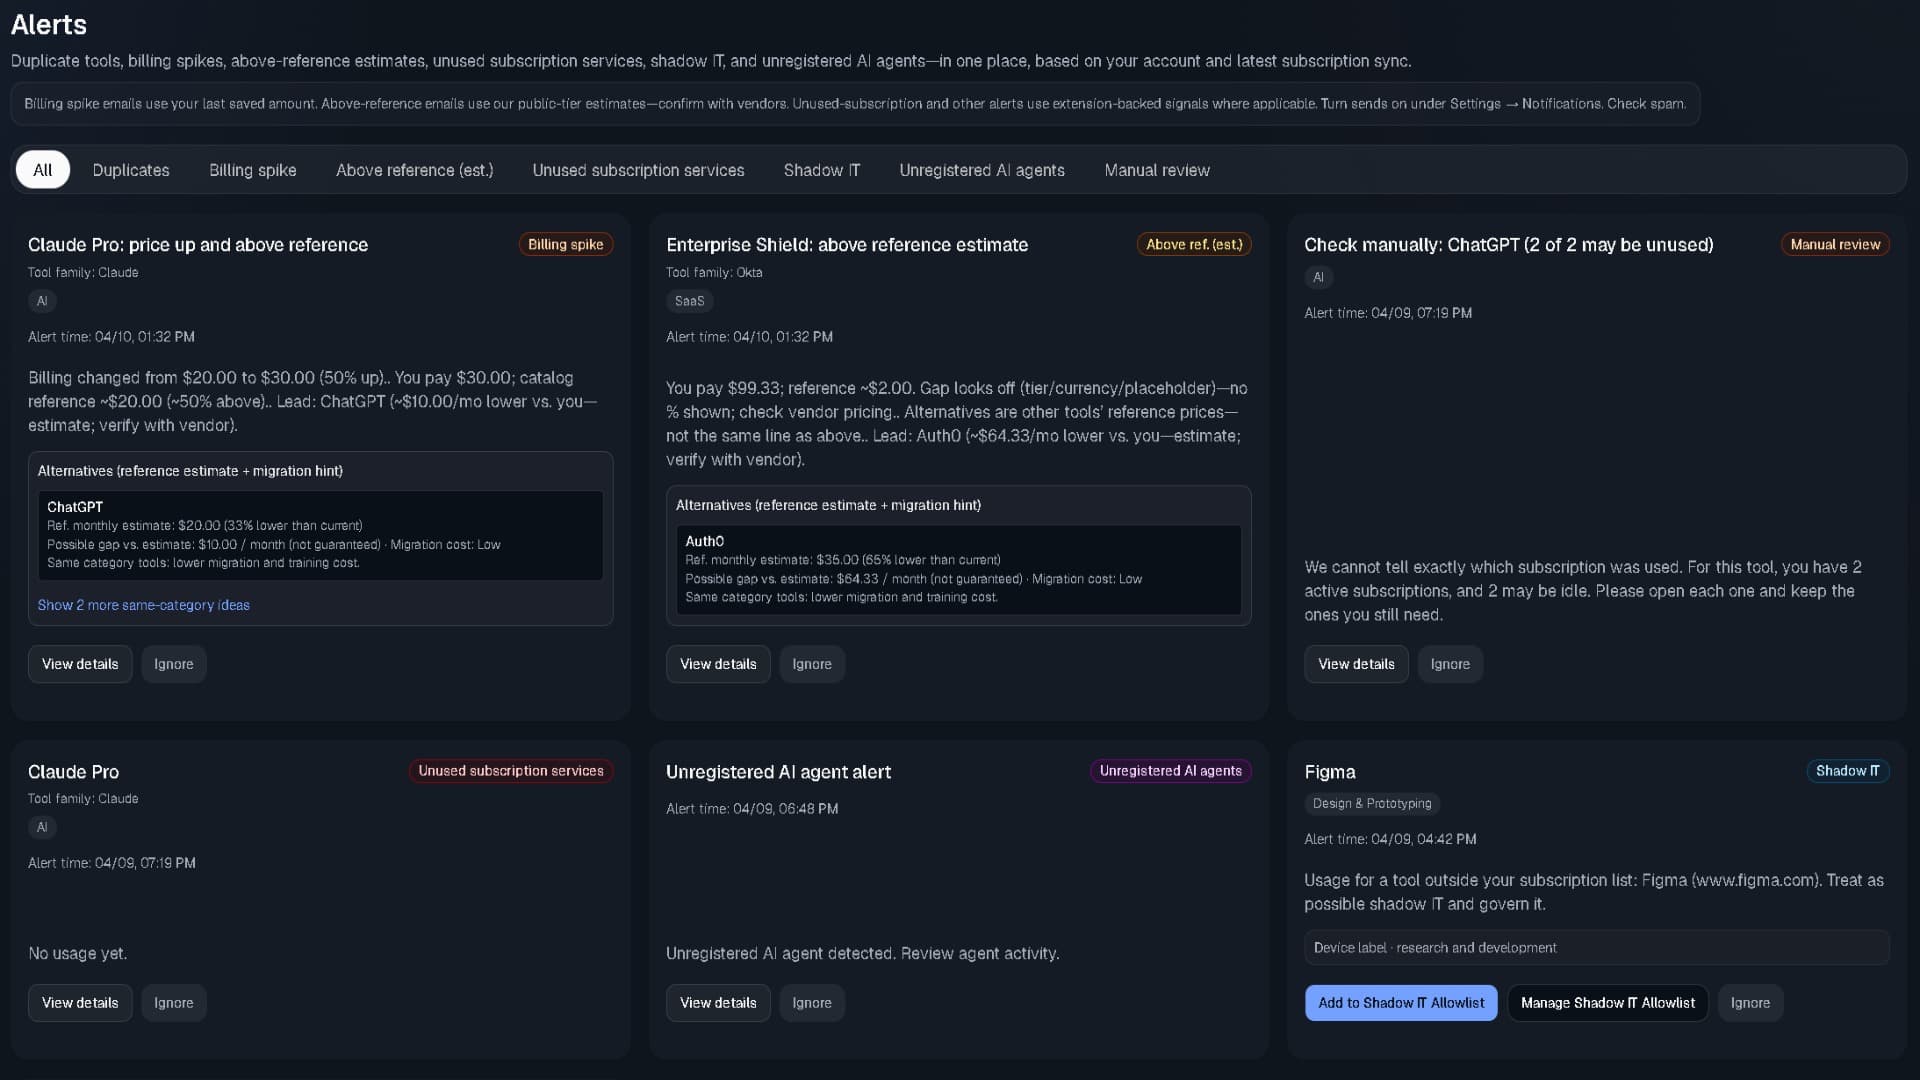Switch to the Shadow IT filter tab
Viewport: 1920px width, 1080px height.
point(821,170)
